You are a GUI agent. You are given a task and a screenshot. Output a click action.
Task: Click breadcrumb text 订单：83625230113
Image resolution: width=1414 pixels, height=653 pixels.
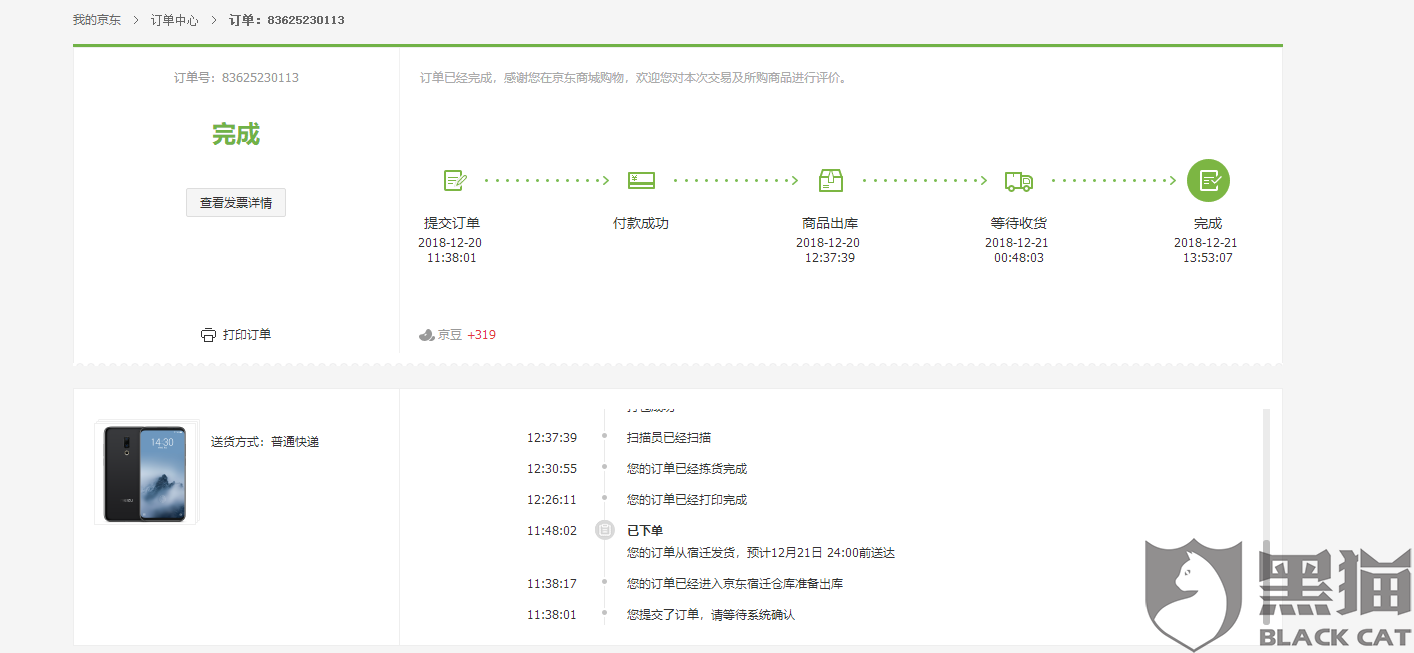click(287, 20)
